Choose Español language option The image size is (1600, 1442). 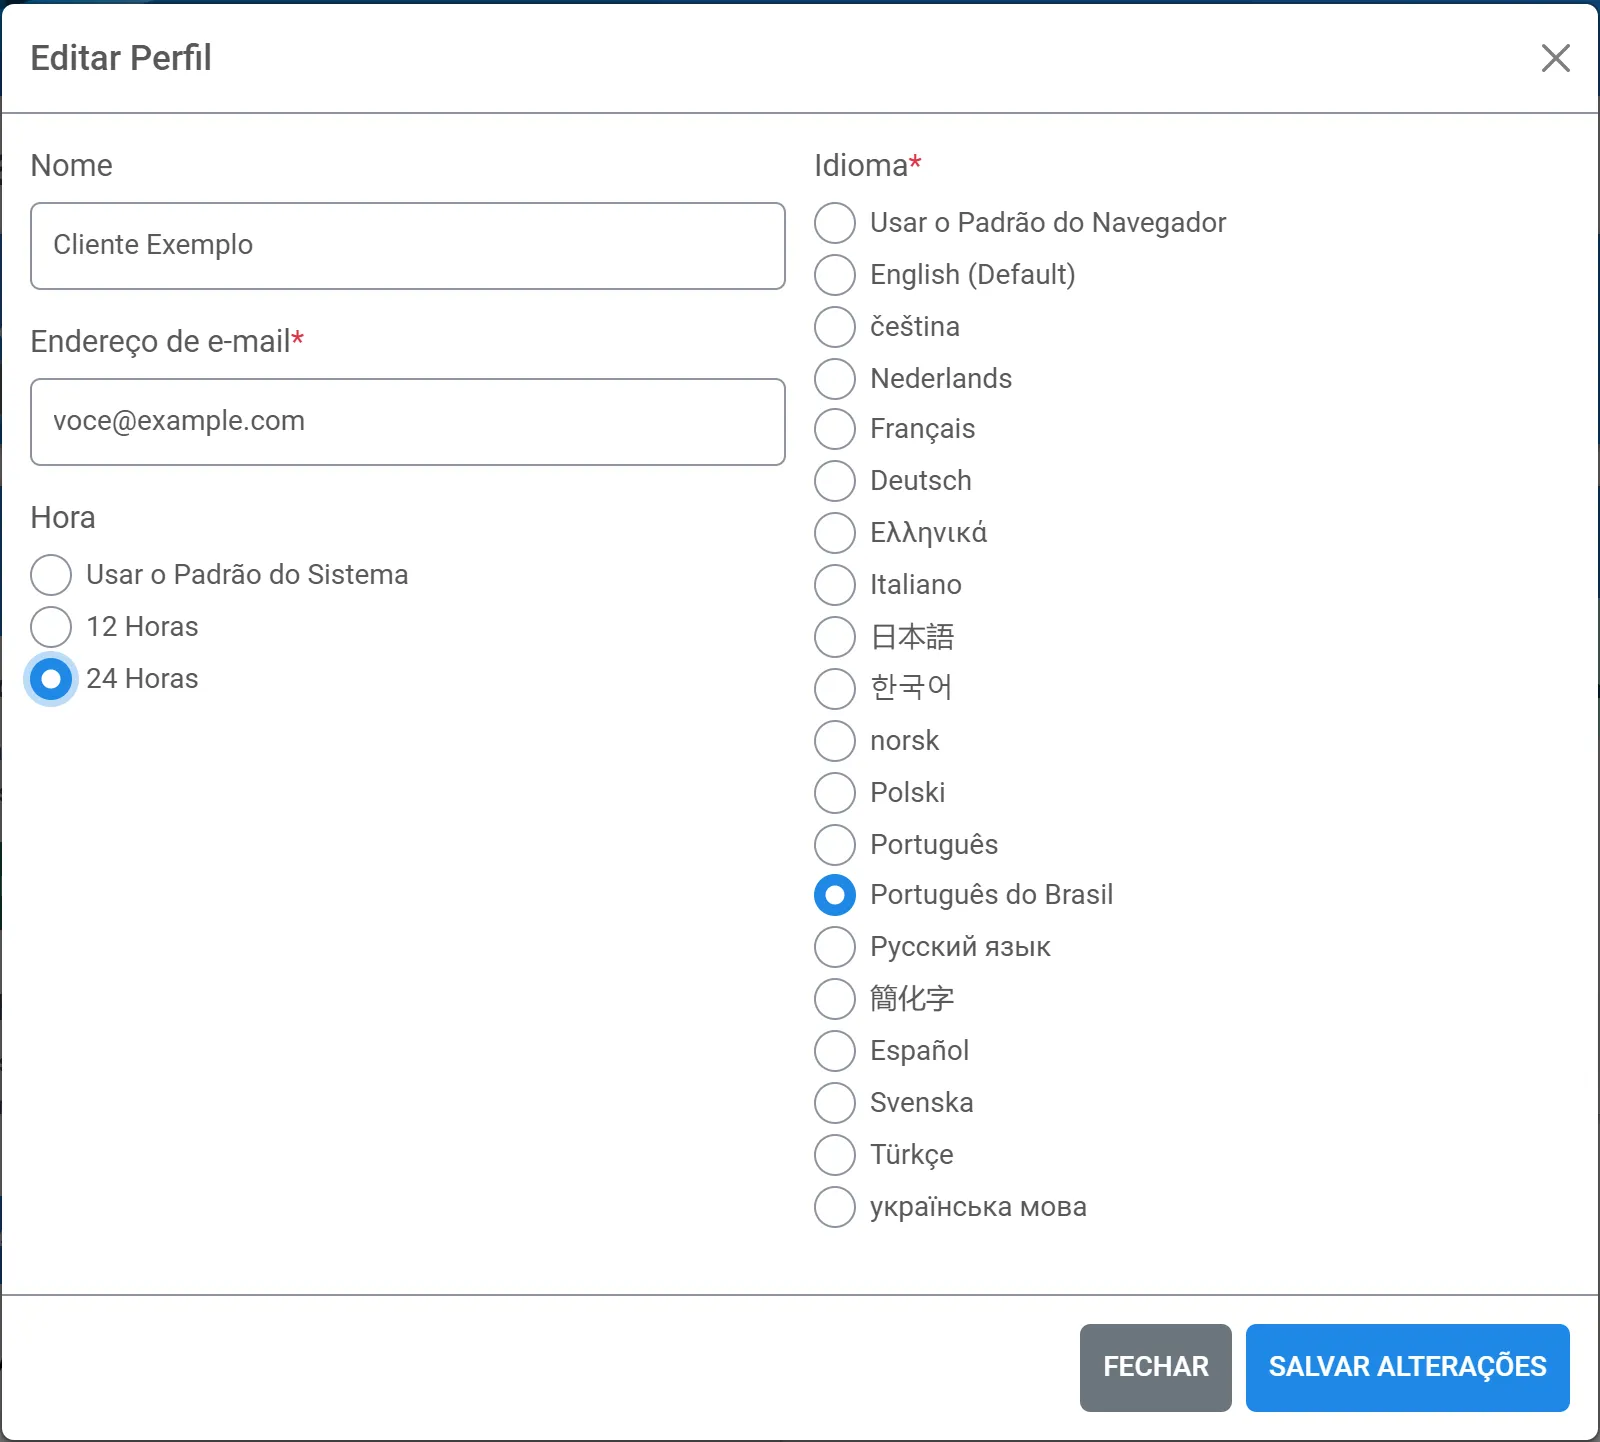pos(835,1051)
